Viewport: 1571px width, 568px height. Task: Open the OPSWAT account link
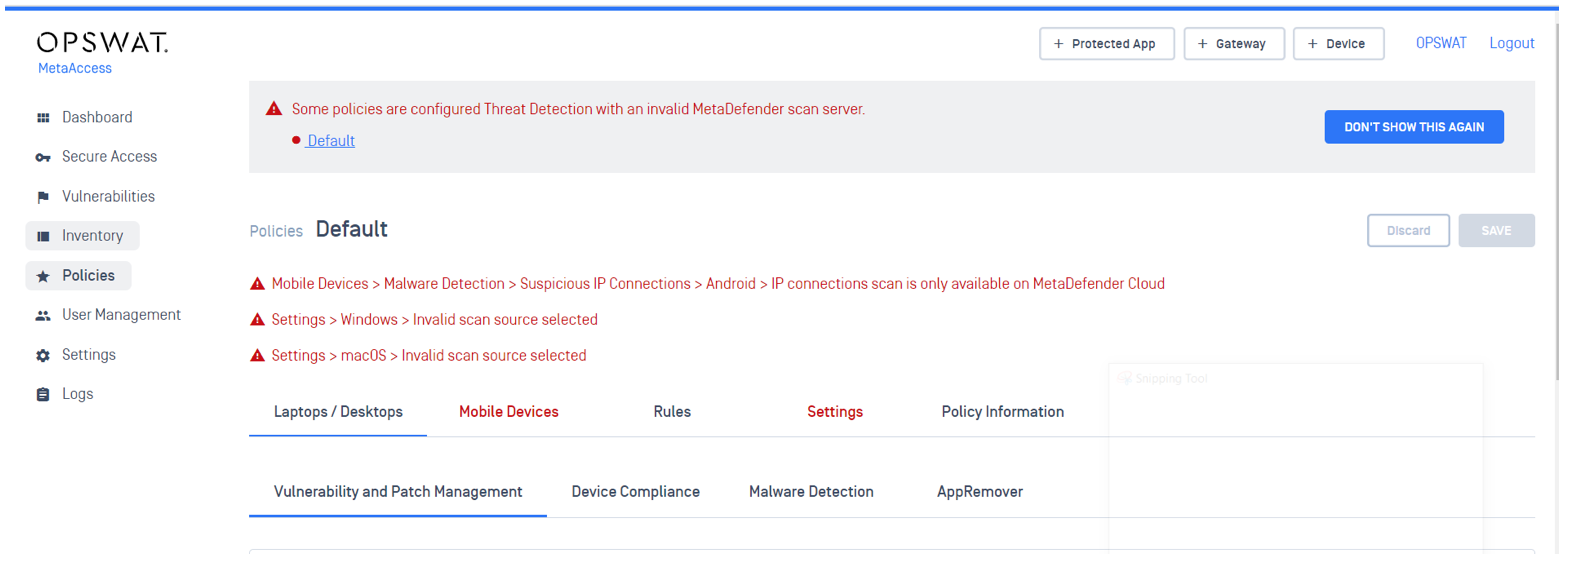[1441, 43]
